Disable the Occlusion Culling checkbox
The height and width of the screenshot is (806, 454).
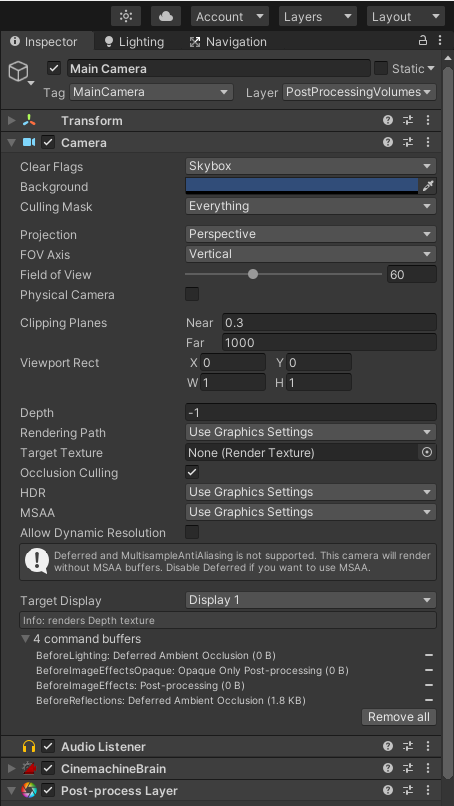click(192, 472)
